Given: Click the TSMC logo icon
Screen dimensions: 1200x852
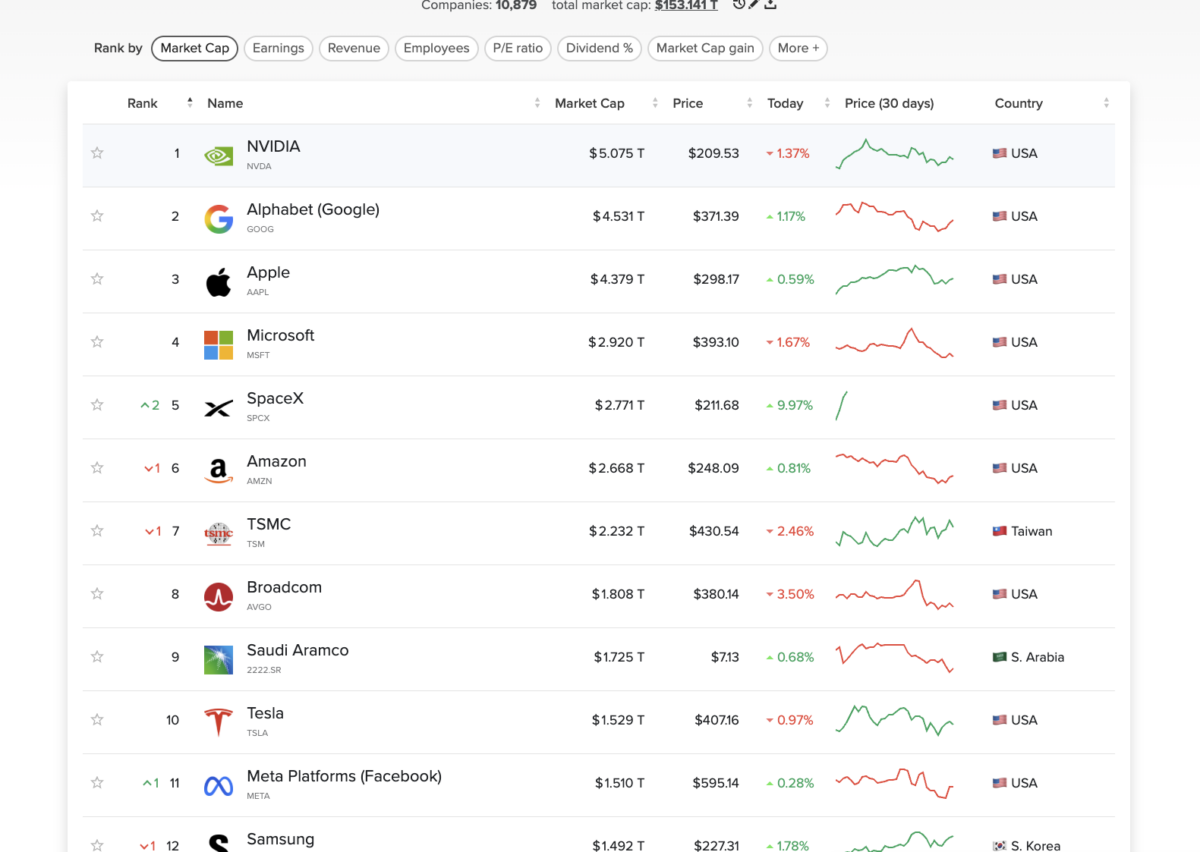Looking at the screenshot, I should [x=219, y=534].
